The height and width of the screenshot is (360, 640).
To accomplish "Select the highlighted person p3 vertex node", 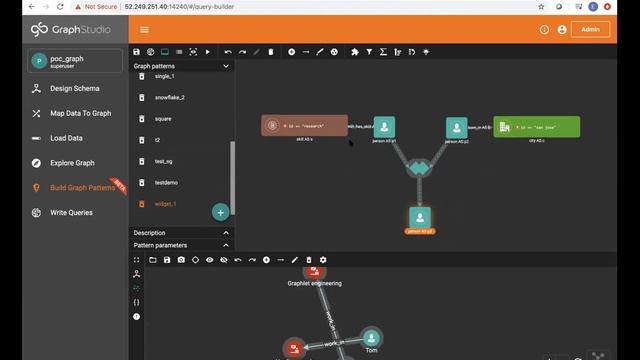I will coord(420,218).
